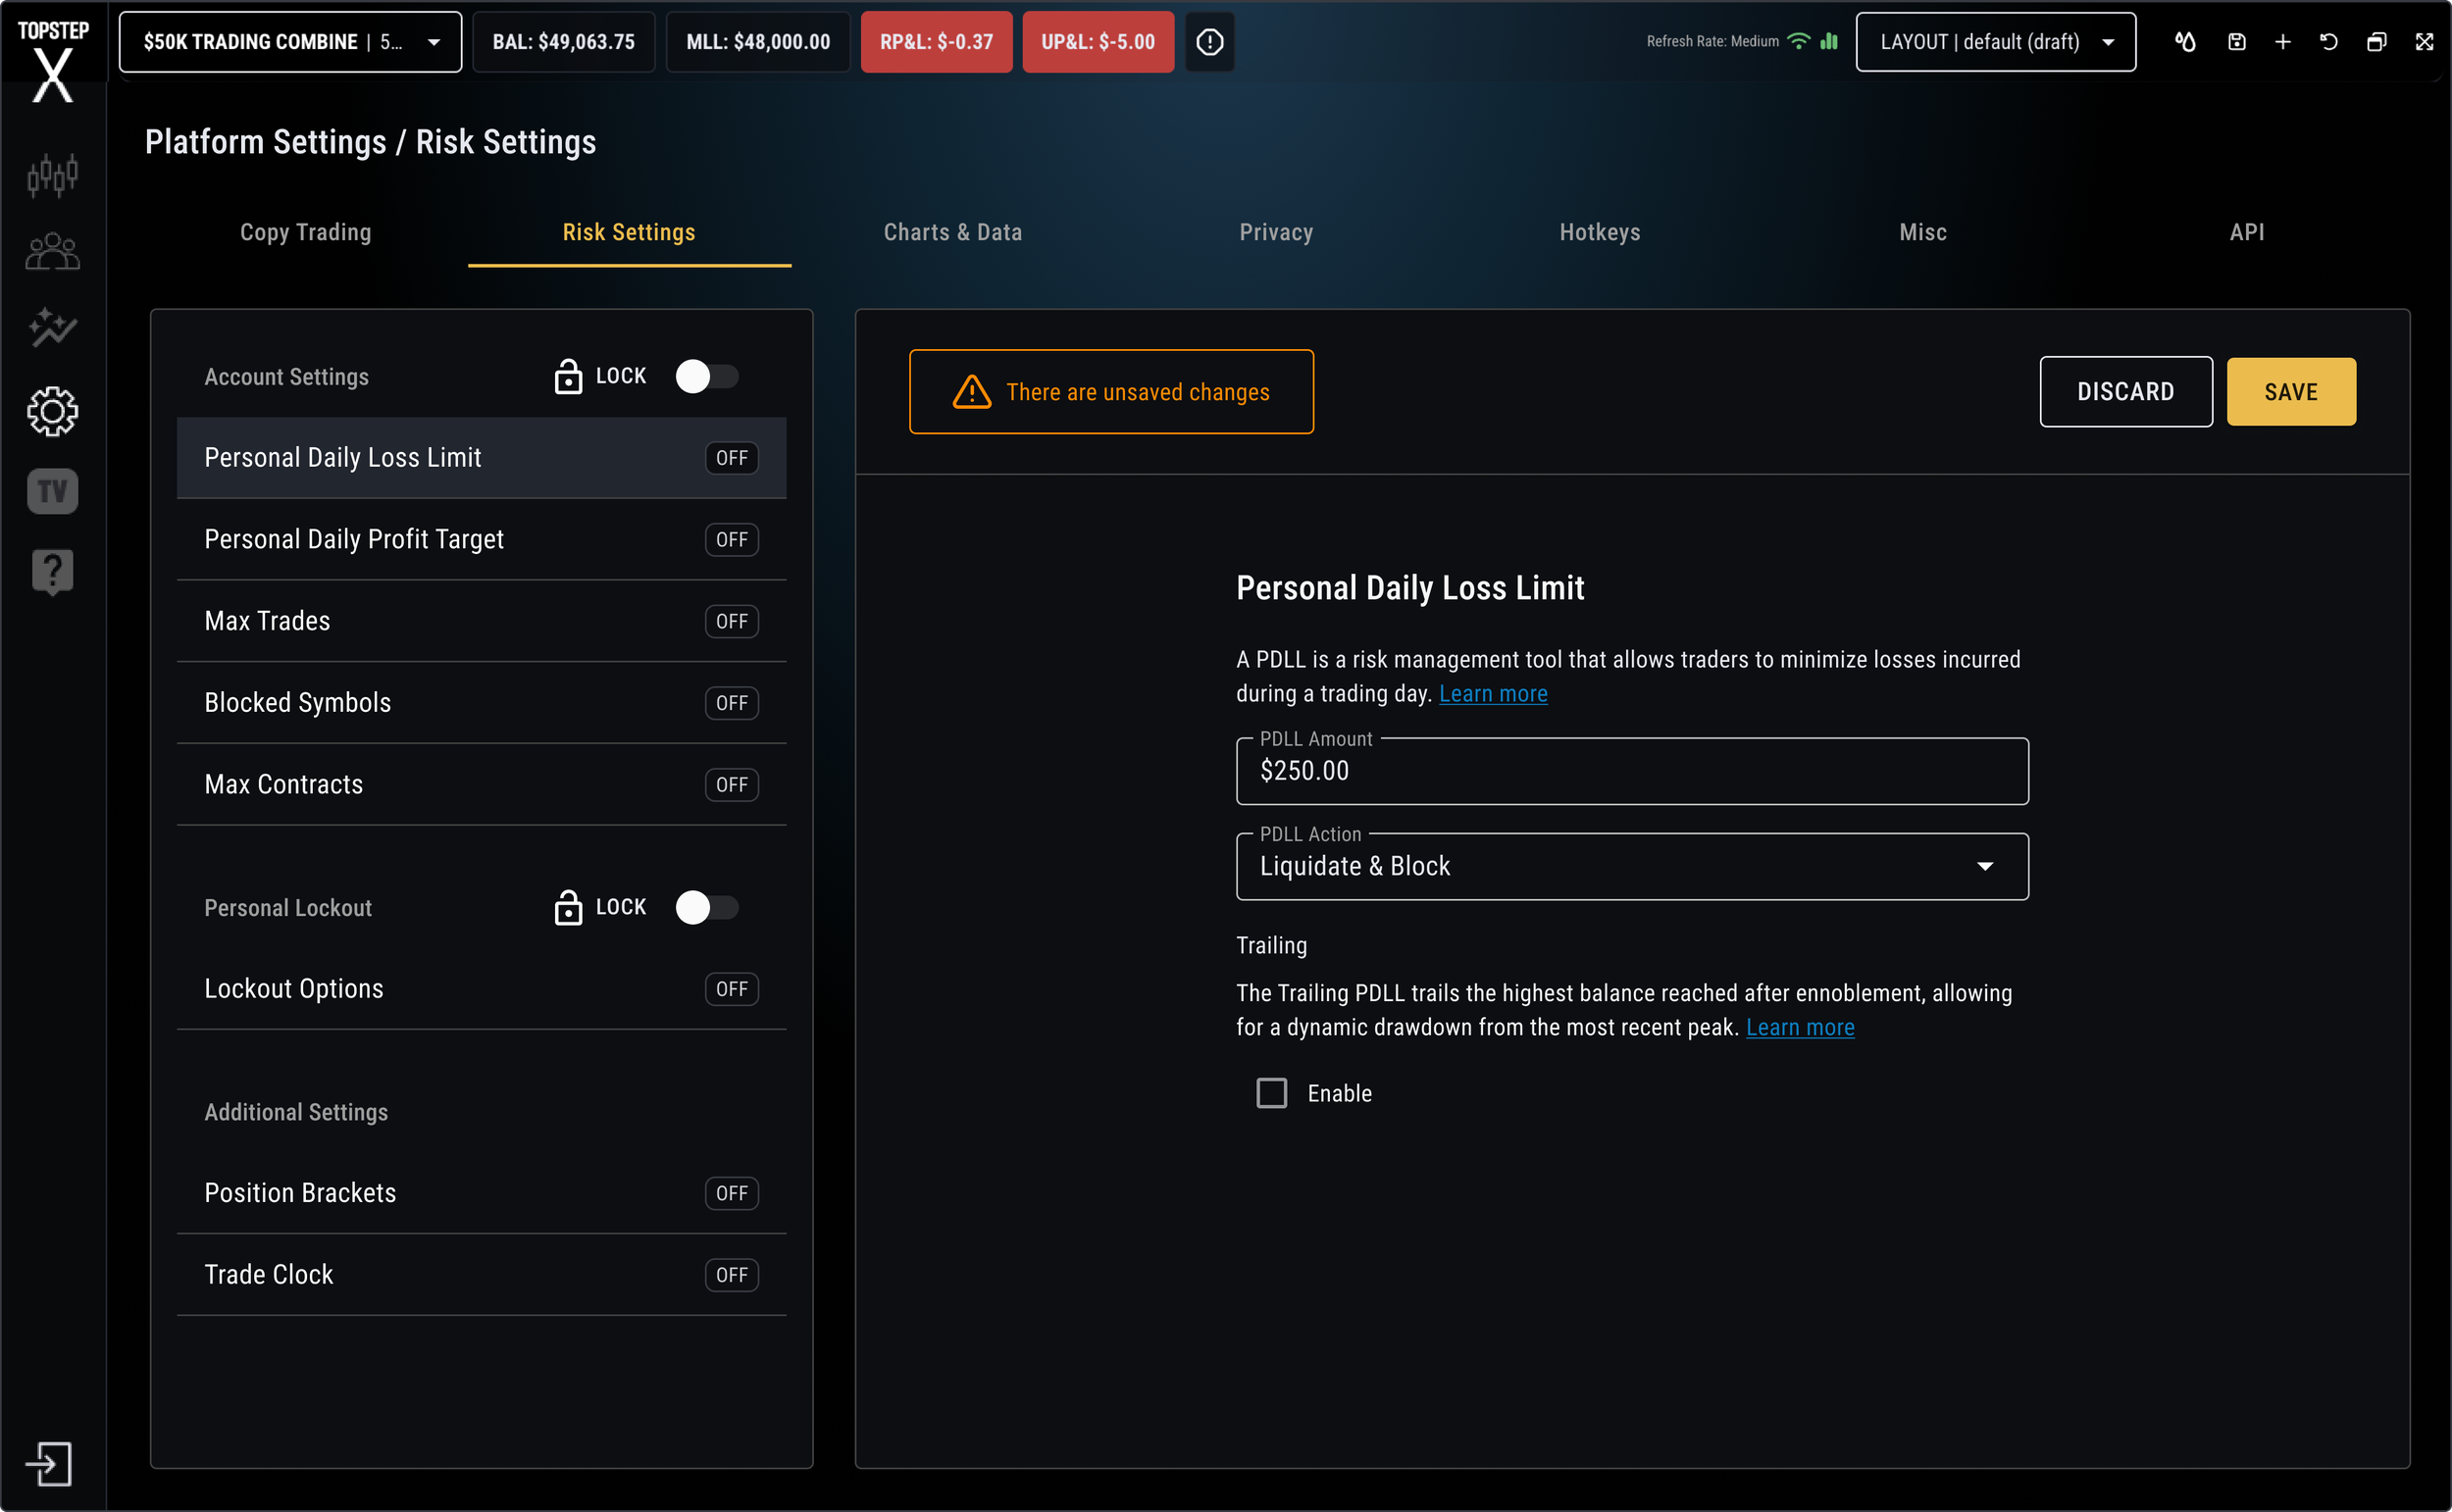The image size is (2452, 1512).
Task: Click the reset layout undo-arrow icon
Action: (2329, 42)
